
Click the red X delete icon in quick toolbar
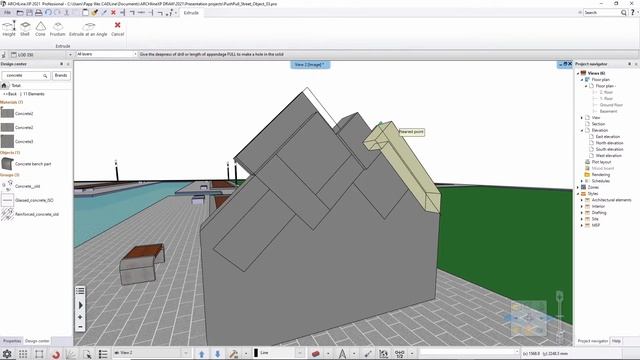click(x=113, y=13)
